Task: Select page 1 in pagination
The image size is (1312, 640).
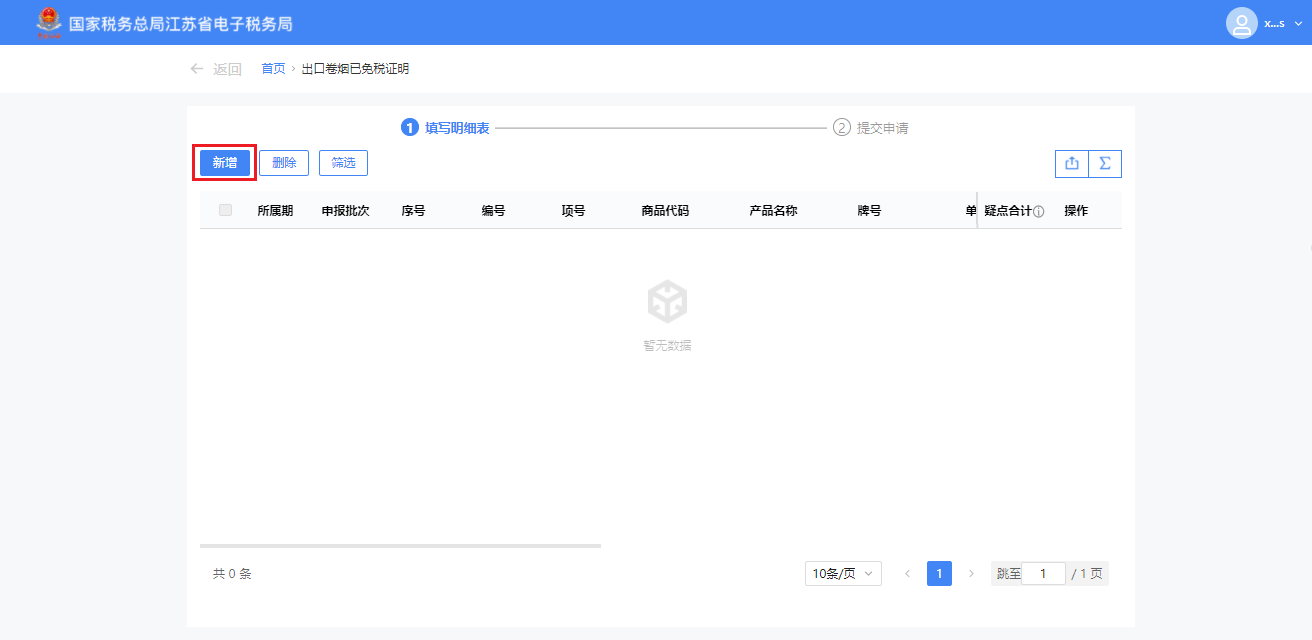Action: pos(939,574)
